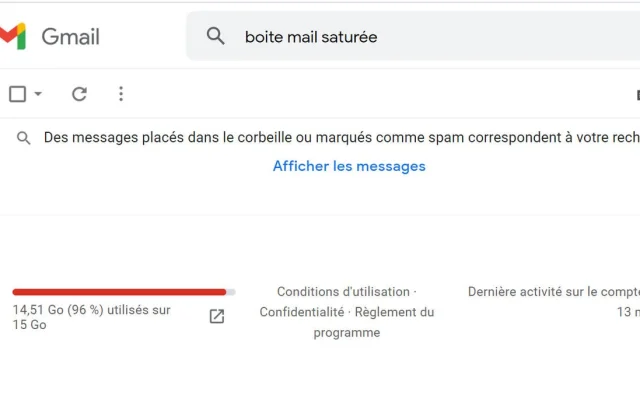Refresh the message list

pyautogui.click(x=79, y=94)
